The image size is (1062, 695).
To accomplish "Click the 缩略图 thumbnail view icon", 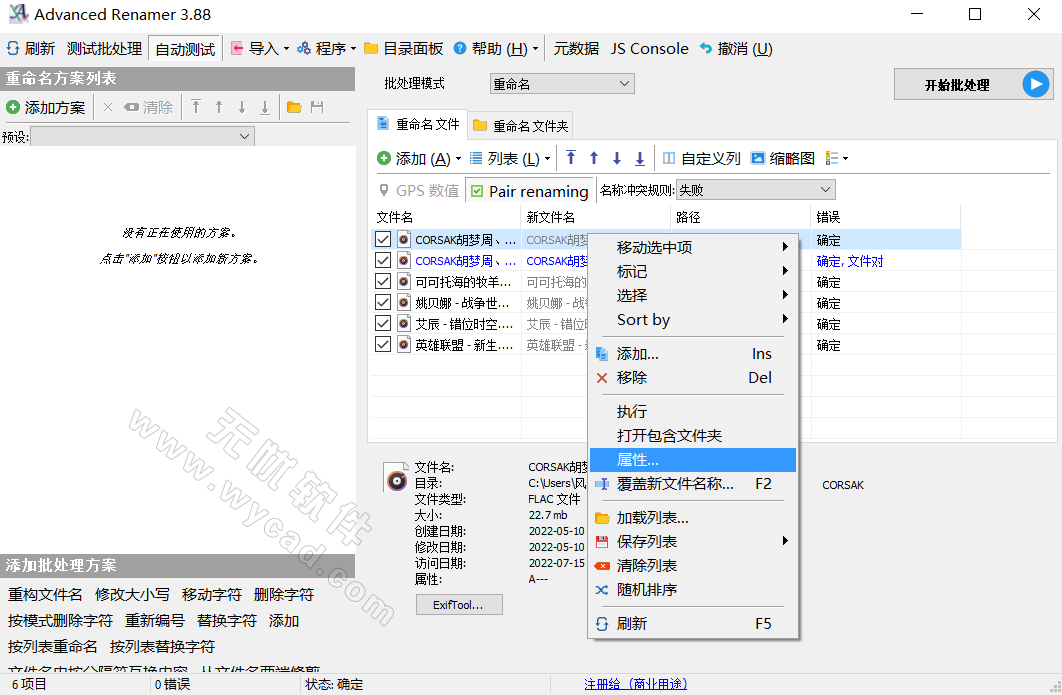I will coord(758,158).
